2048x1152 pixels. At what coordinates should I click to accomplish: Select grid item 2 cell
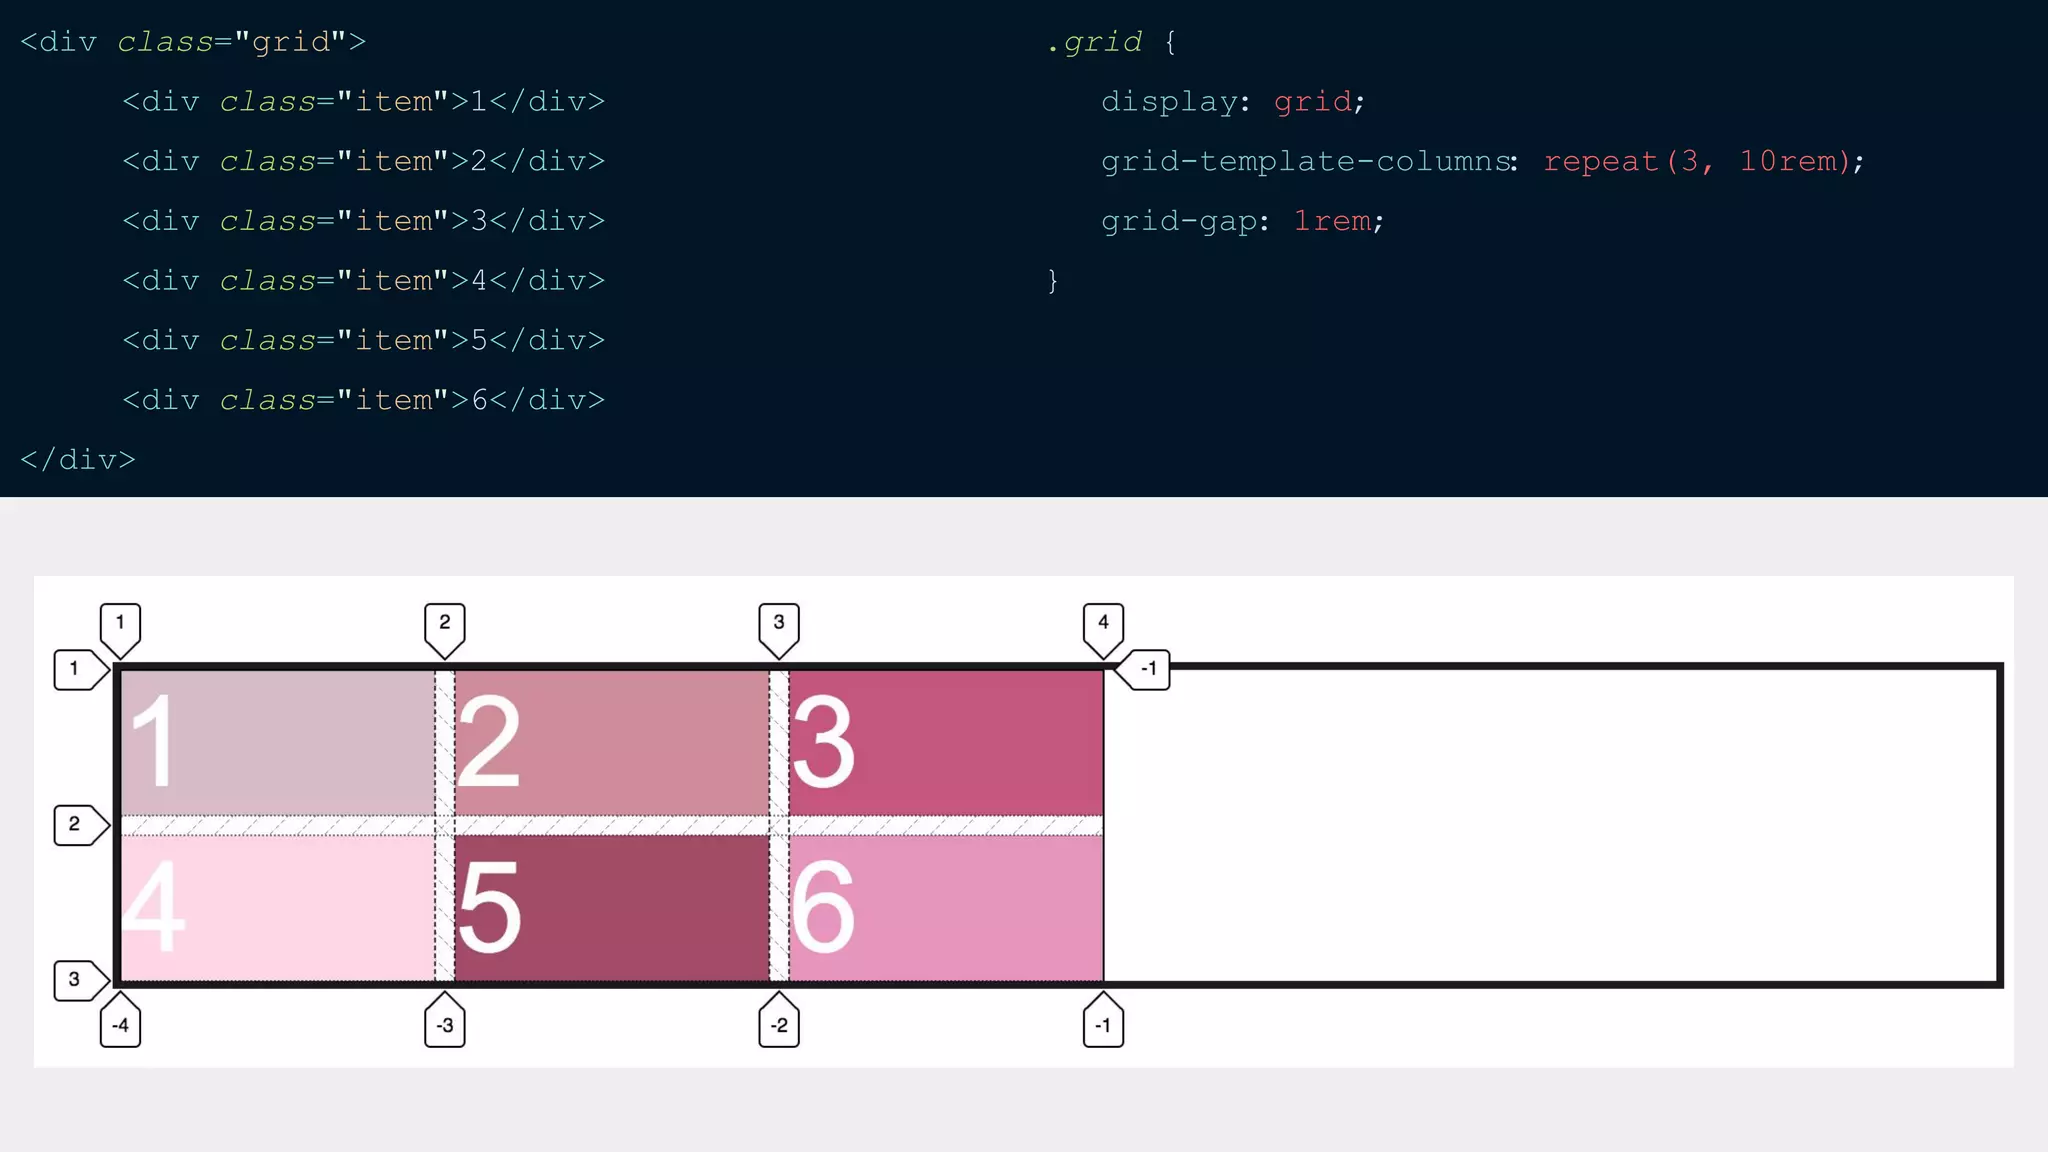[611, 742]
